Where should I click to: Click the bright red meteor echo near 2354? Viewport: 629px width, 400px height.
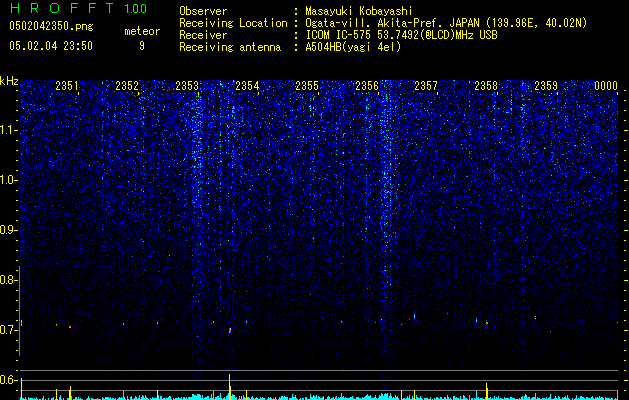coord(230,331)
